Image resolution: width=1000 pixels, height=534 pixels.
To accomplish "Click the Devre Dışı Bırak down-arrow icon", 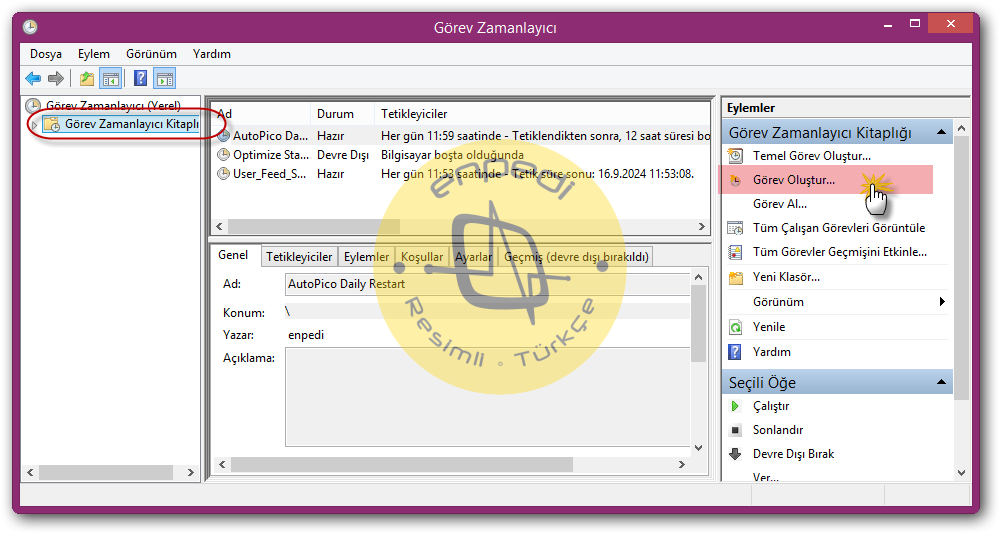I will tap(735, 454).
